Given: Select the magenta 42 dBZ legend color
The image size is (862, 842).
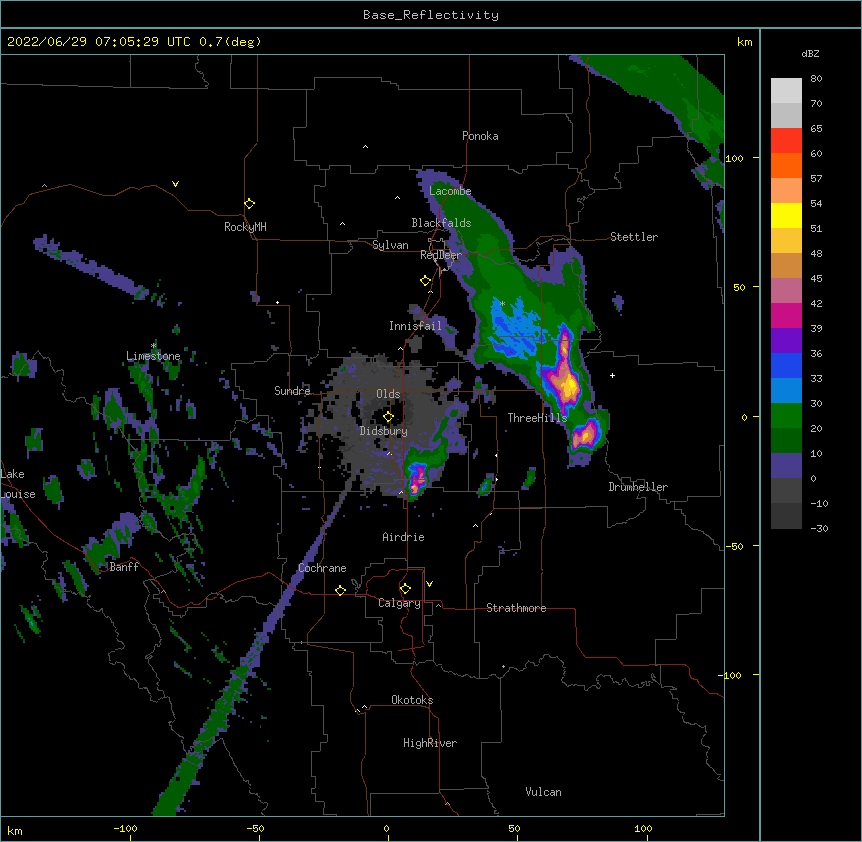Looking at the screenshot, I should (x=786, y=315).
